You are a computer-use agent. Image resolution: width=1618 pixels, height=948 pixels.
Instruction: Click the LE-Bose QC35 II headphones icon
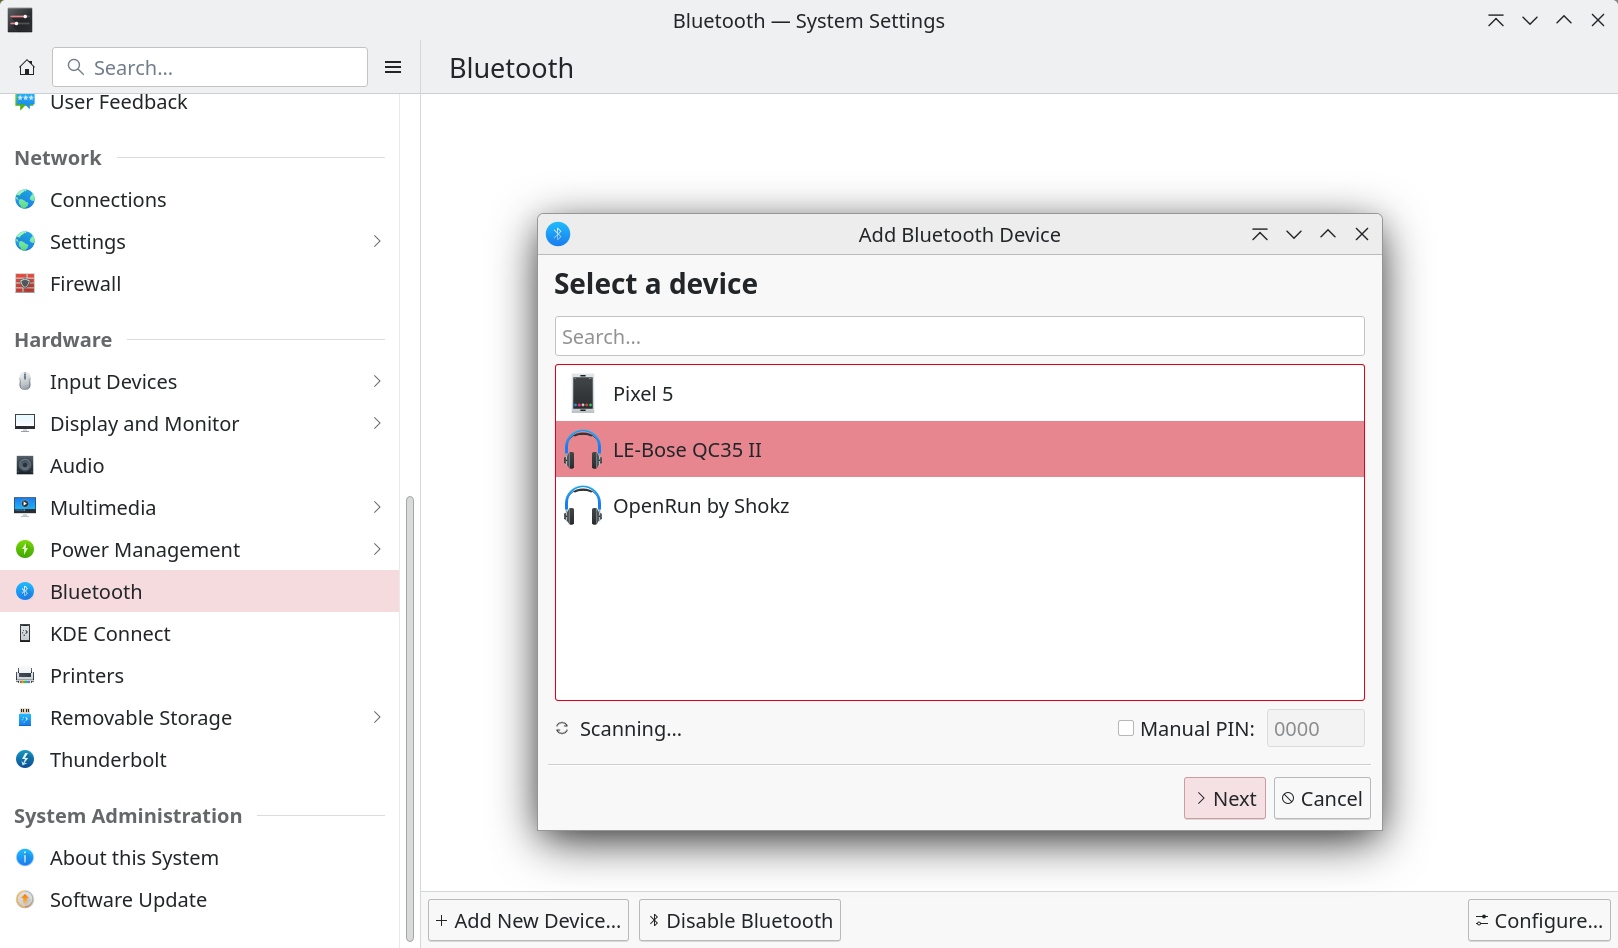pos(583,449)
